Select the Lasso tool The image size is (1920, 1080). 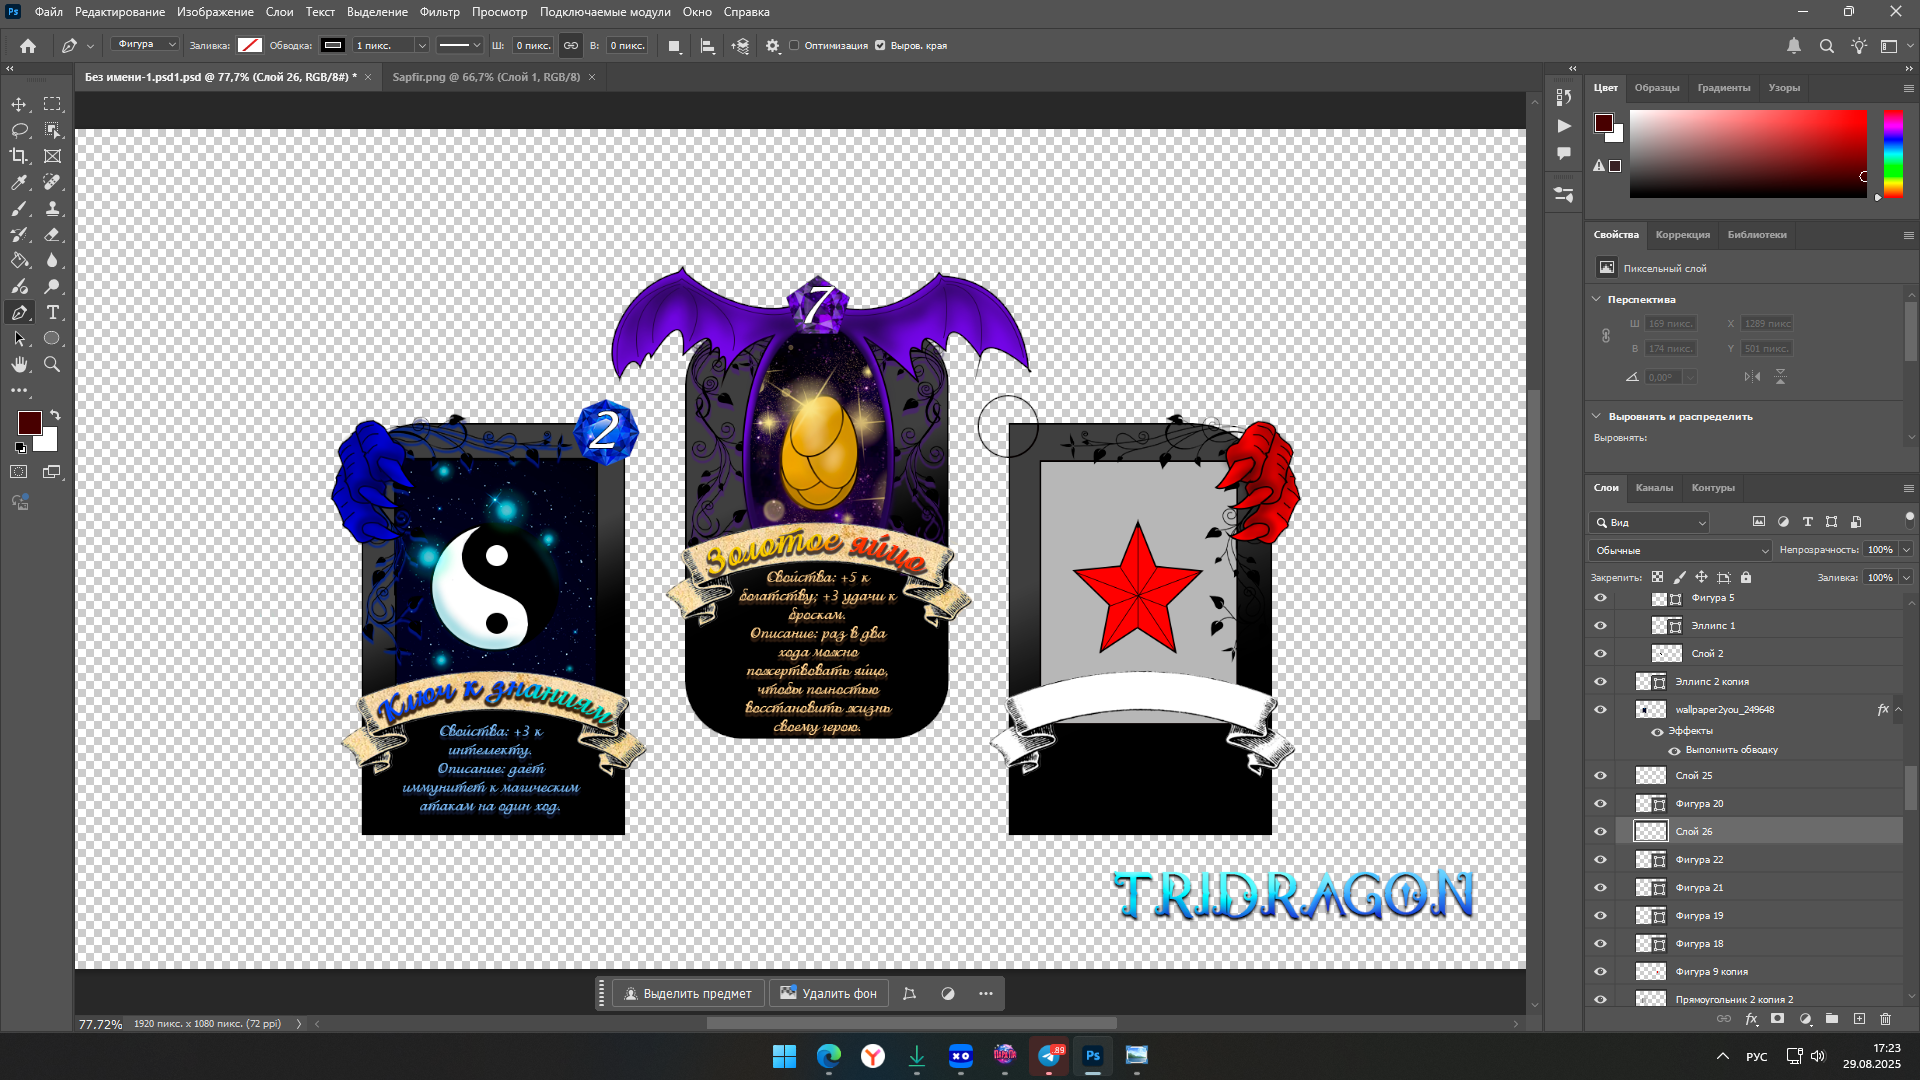pos(19,130)
